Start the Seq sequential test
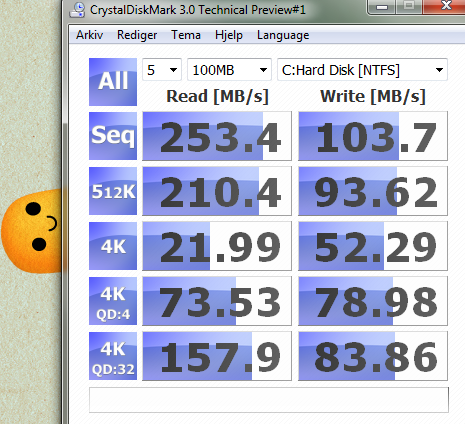Screen dimensions: 465x424 [x=113, y=136]
